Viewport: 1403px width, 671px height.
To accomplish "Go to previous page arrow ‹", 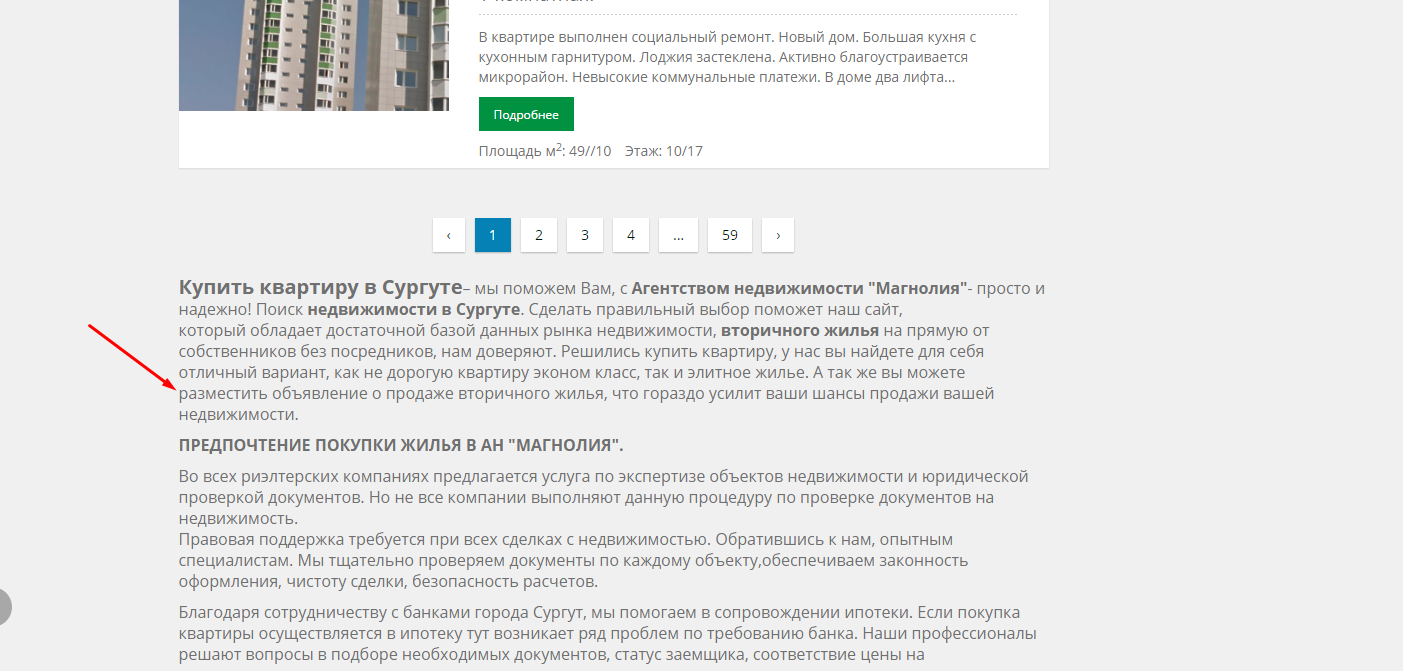I will [449, 235].
